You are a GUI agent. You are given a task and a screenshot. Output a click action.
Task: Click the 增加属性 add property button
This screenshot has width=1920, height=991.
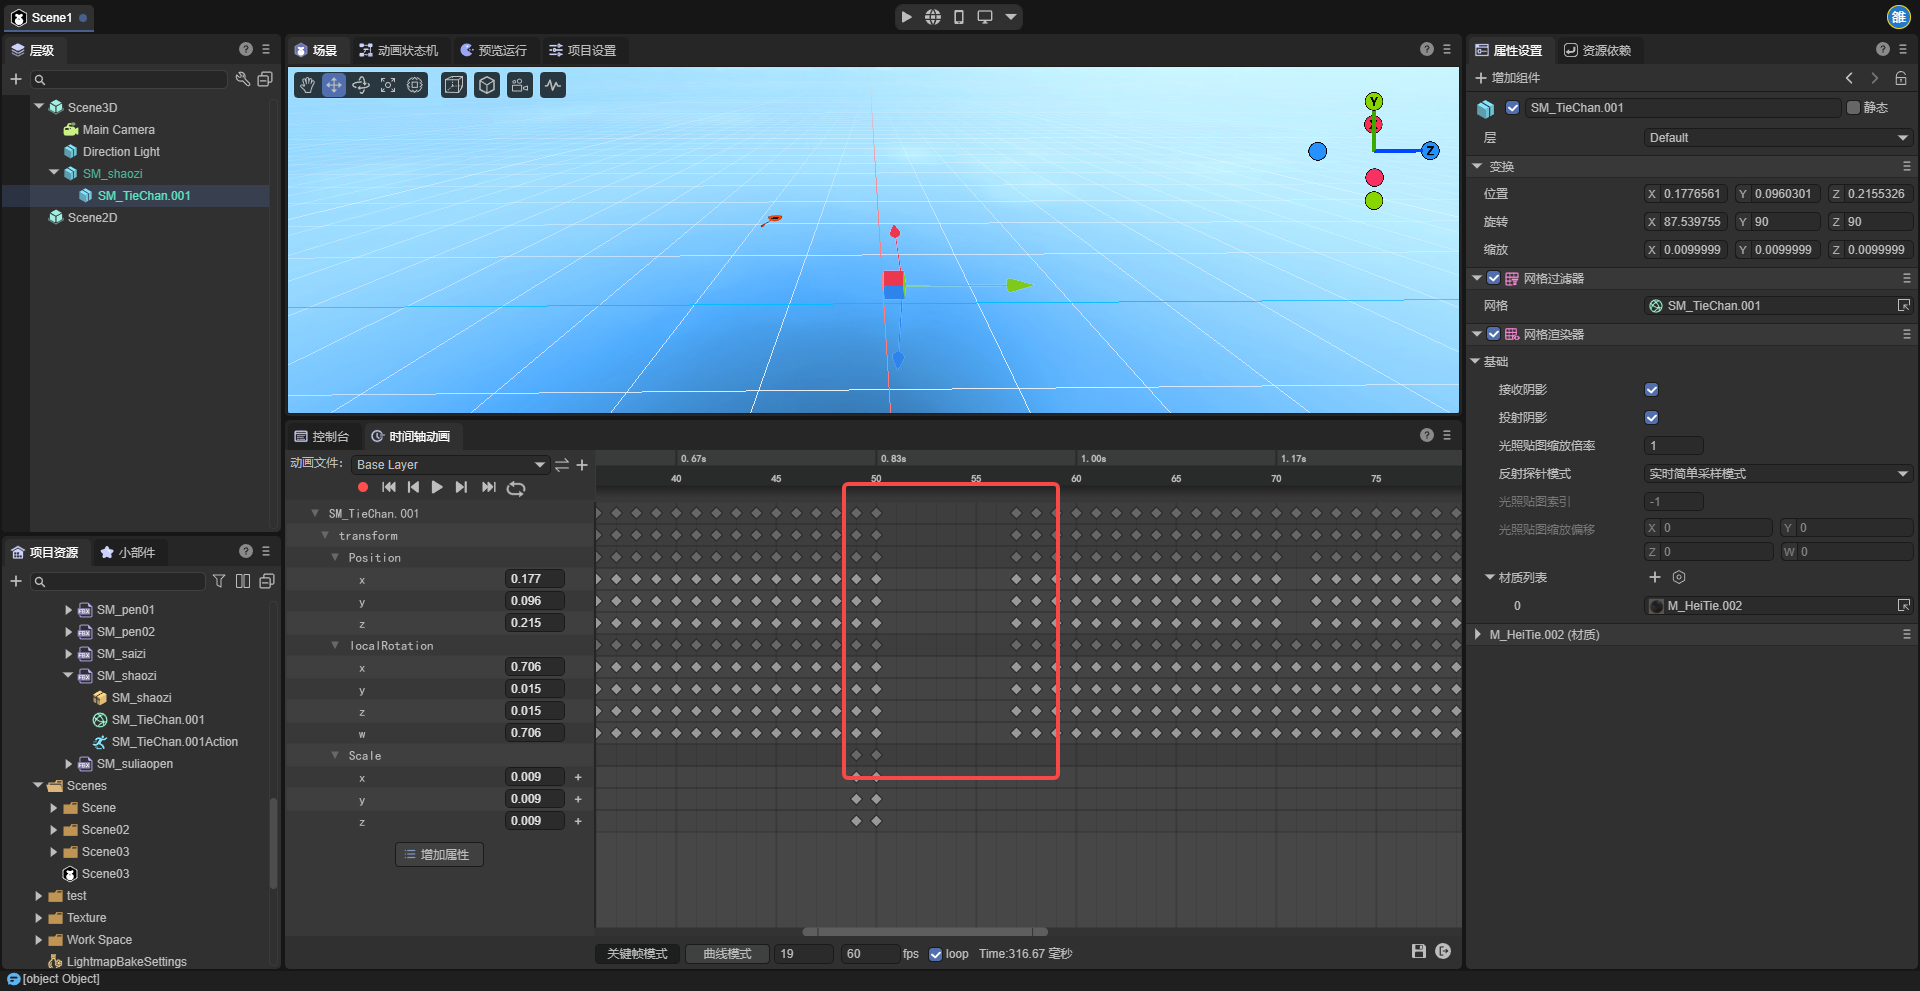point(439,855)
